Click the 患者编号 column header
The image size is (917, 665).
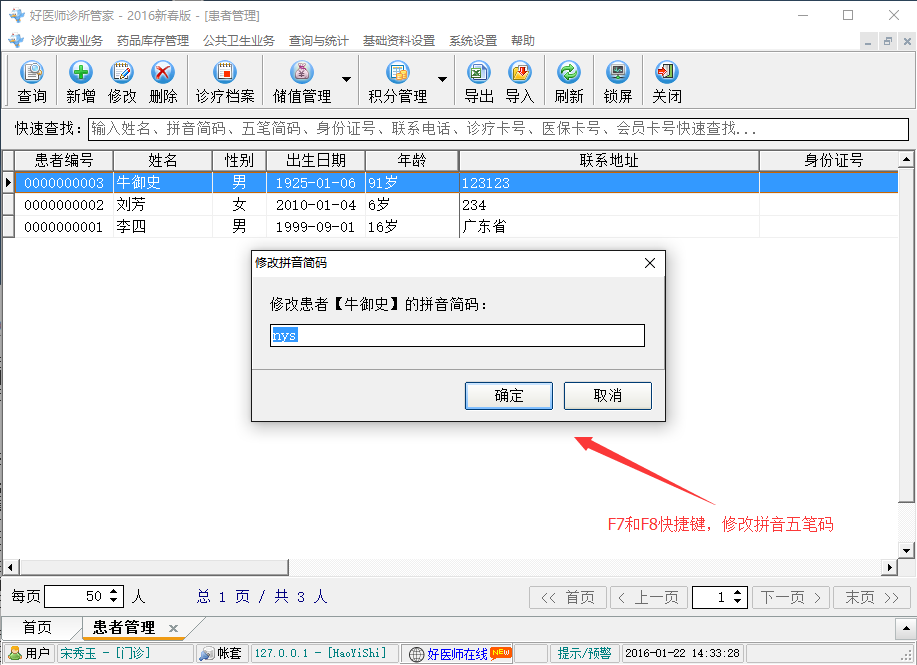pos(64,160)
